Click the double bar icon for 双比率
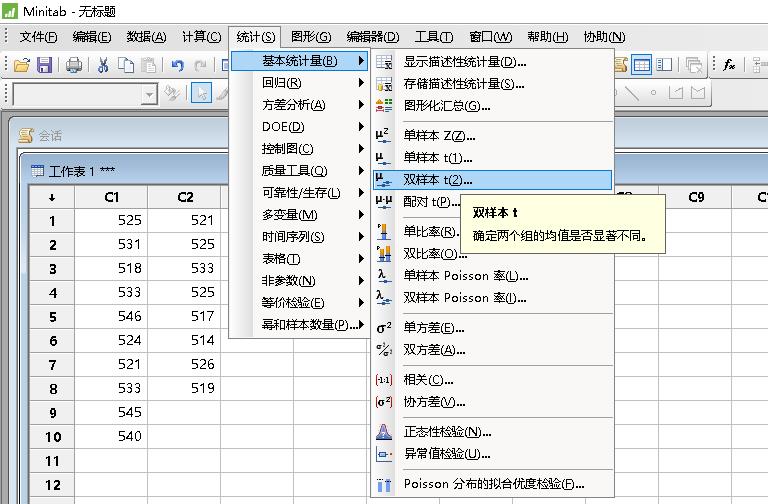768x504 pixels. click(x=384, y=253)
